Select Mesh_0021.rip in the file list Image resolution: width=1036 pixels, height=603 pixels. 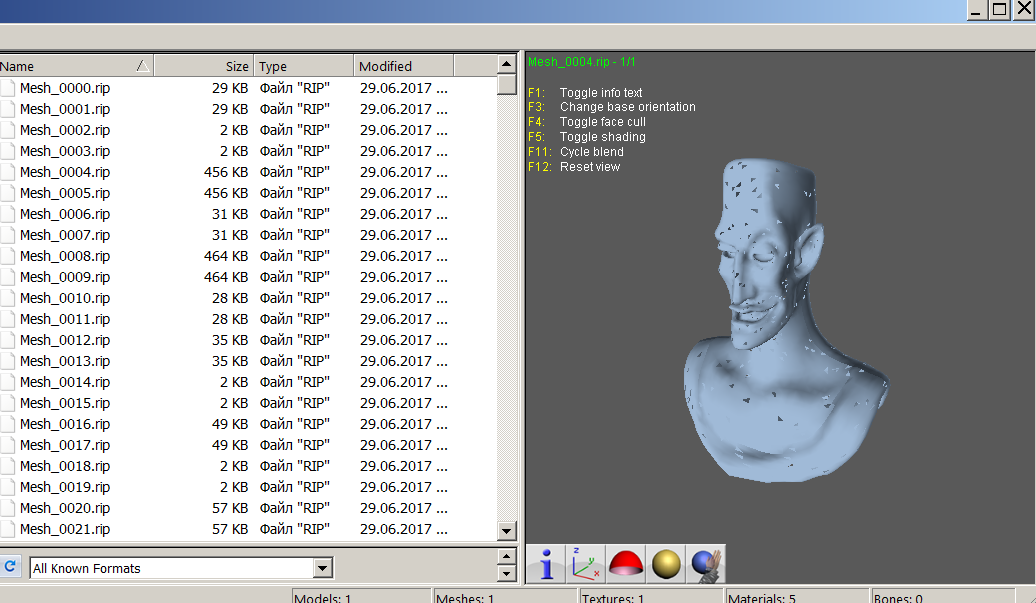coord(65,529)
